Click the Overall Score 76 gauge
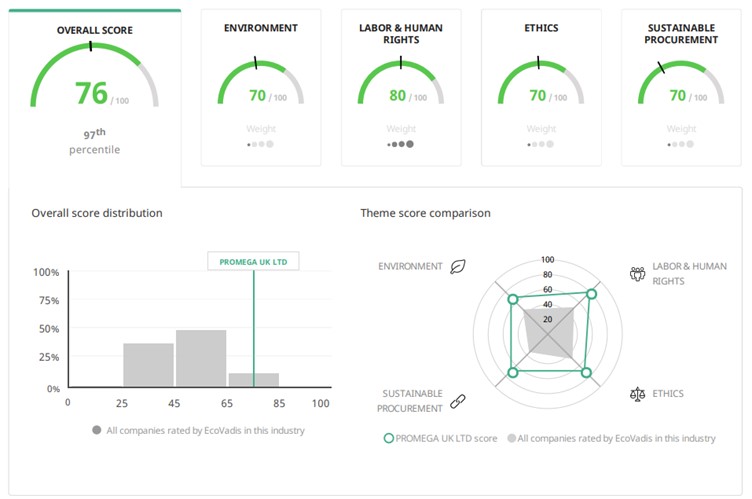Viewport: 752px width, 499px height. coord(94,74)
